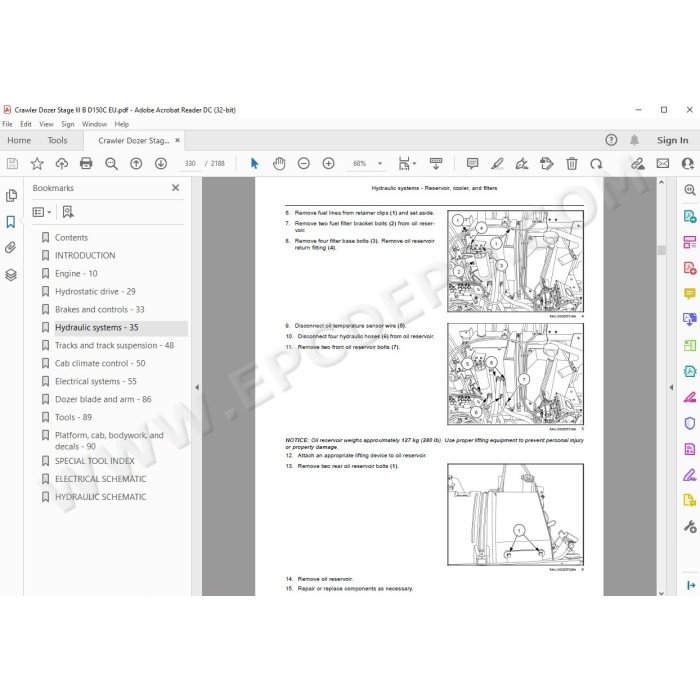Open the Protect shield tool
700x700 pixels.
coord(690,423)
